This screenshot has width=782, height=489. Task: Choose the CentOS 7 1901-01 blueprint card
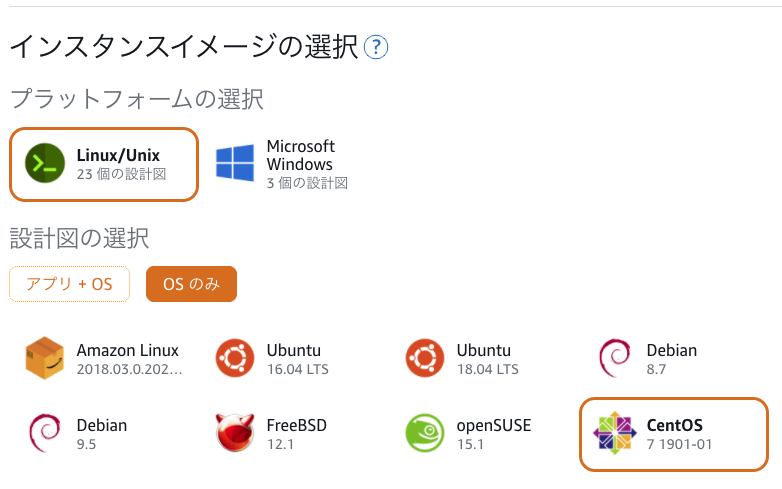point(674,434)
